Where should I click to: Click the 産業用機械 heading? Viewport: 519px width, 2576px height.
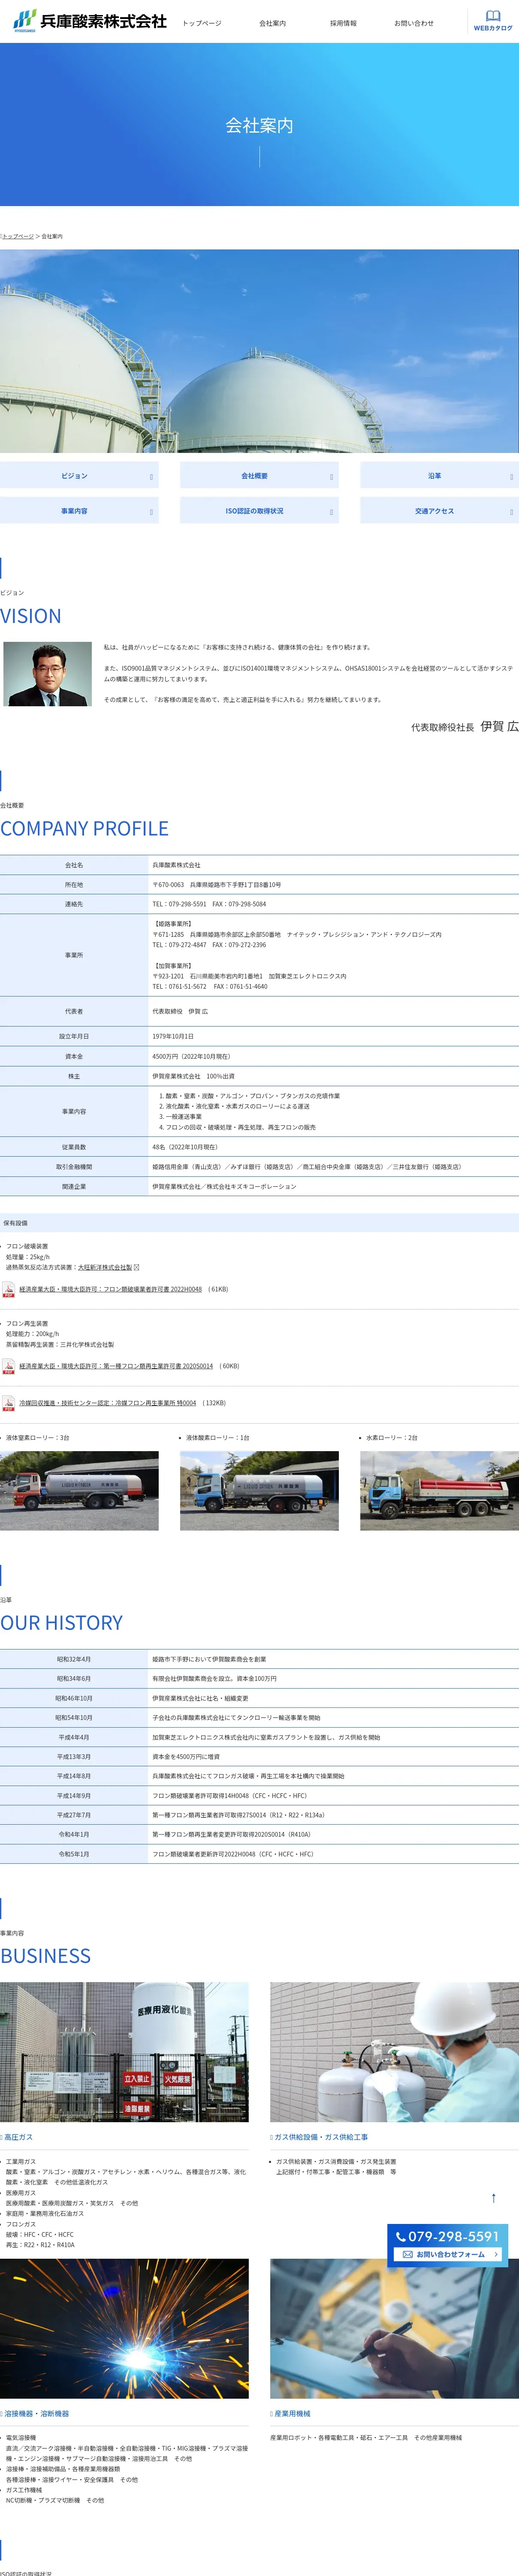[292, 2413]
